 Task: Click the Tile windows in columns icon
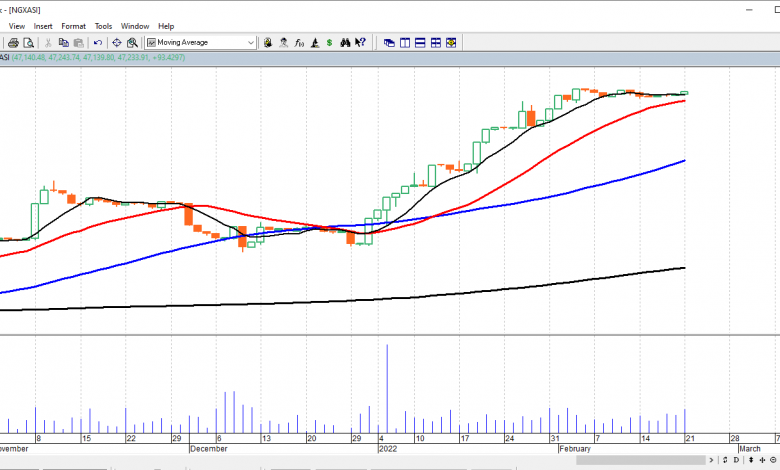(405, 43)
